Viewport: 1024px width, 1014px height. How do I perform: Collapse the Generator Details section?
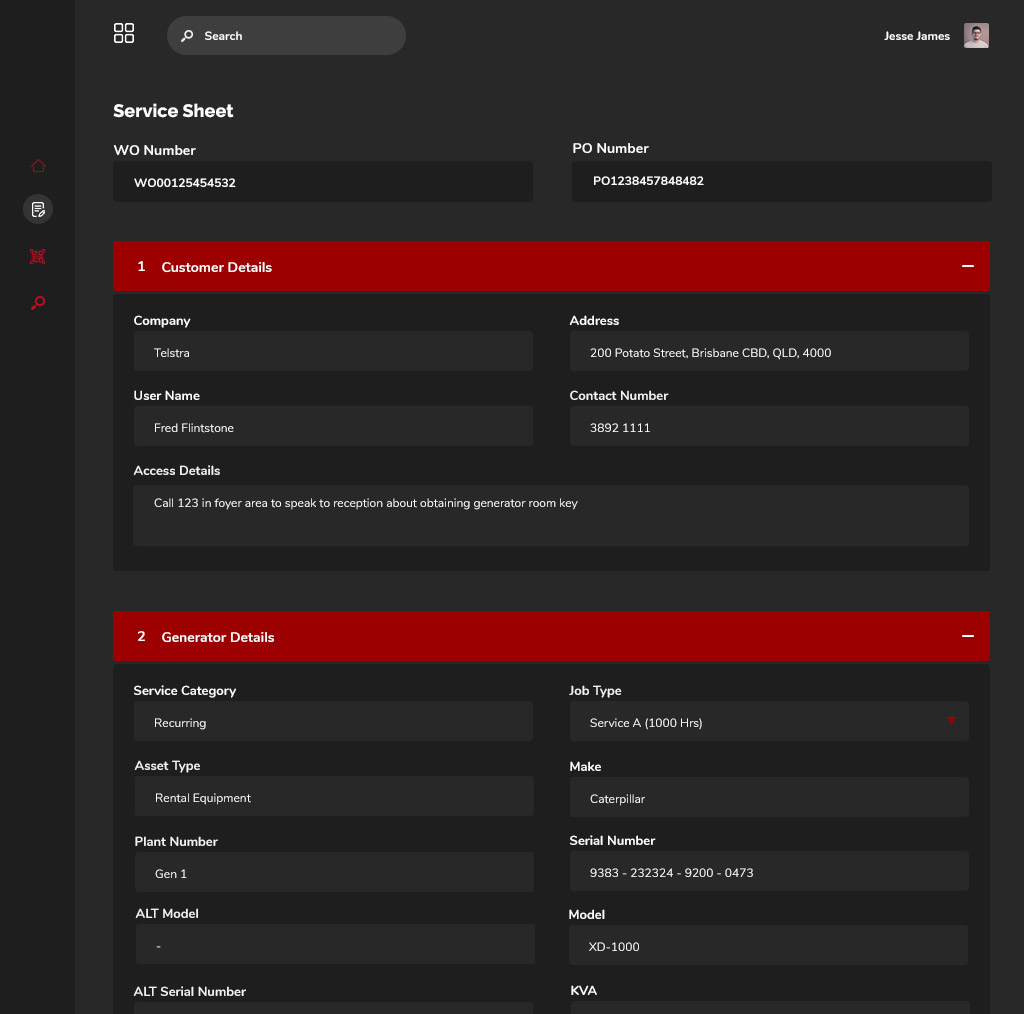(x=967, y=636)
